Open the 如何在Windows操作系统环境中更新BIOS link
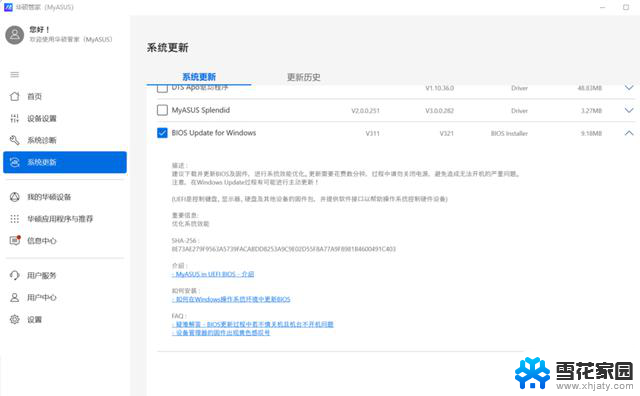Viewport: 640px width, 396px height. [231, 299]
